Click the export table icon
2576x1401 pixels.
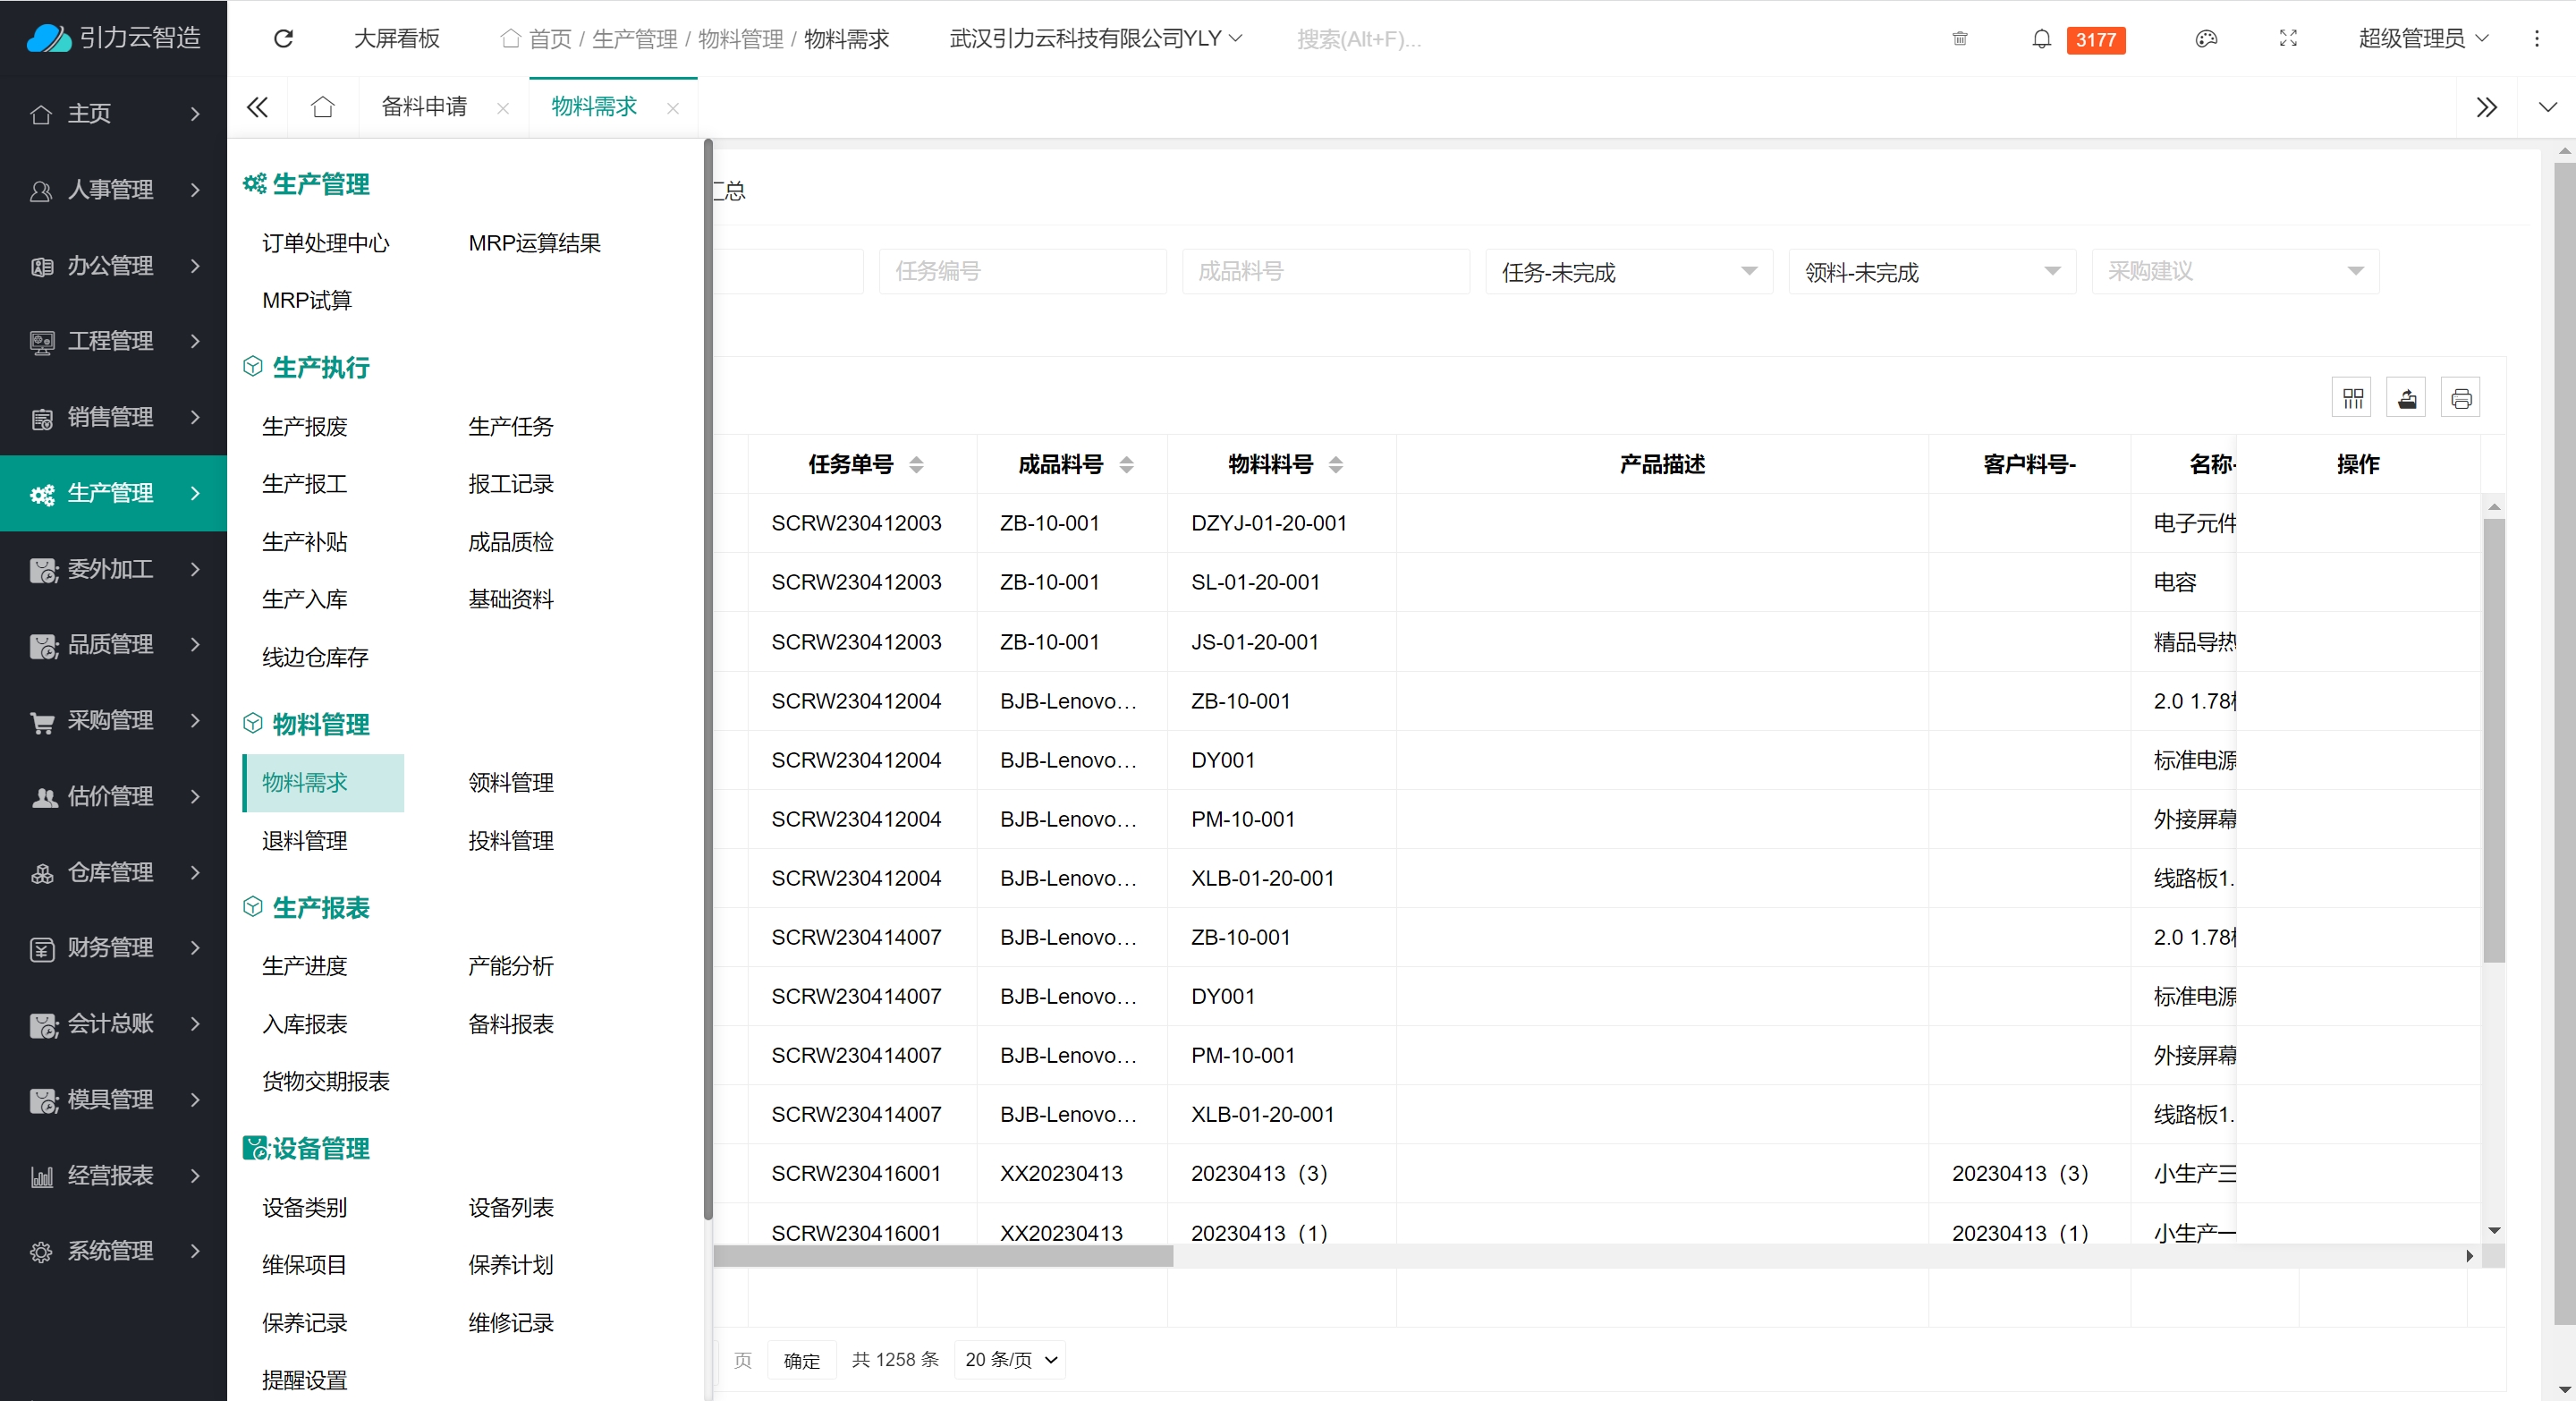coord(2407,398)
